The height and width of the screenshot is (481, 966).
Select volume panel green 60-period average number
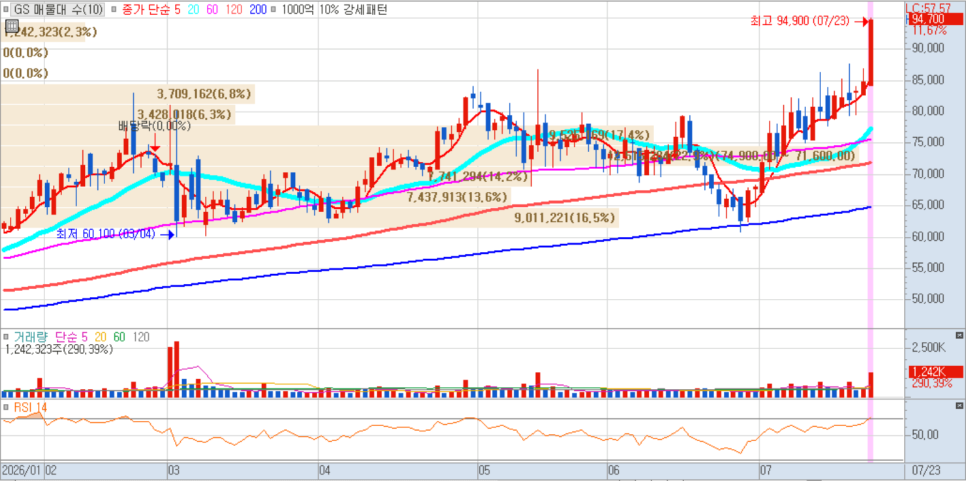120,337
